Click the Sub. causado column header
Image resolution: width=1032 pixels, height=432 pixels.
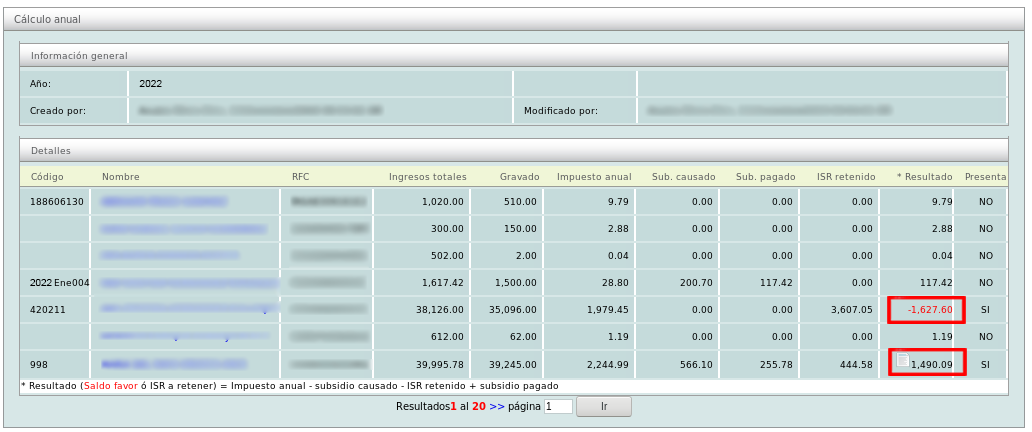tap(683, 177)
